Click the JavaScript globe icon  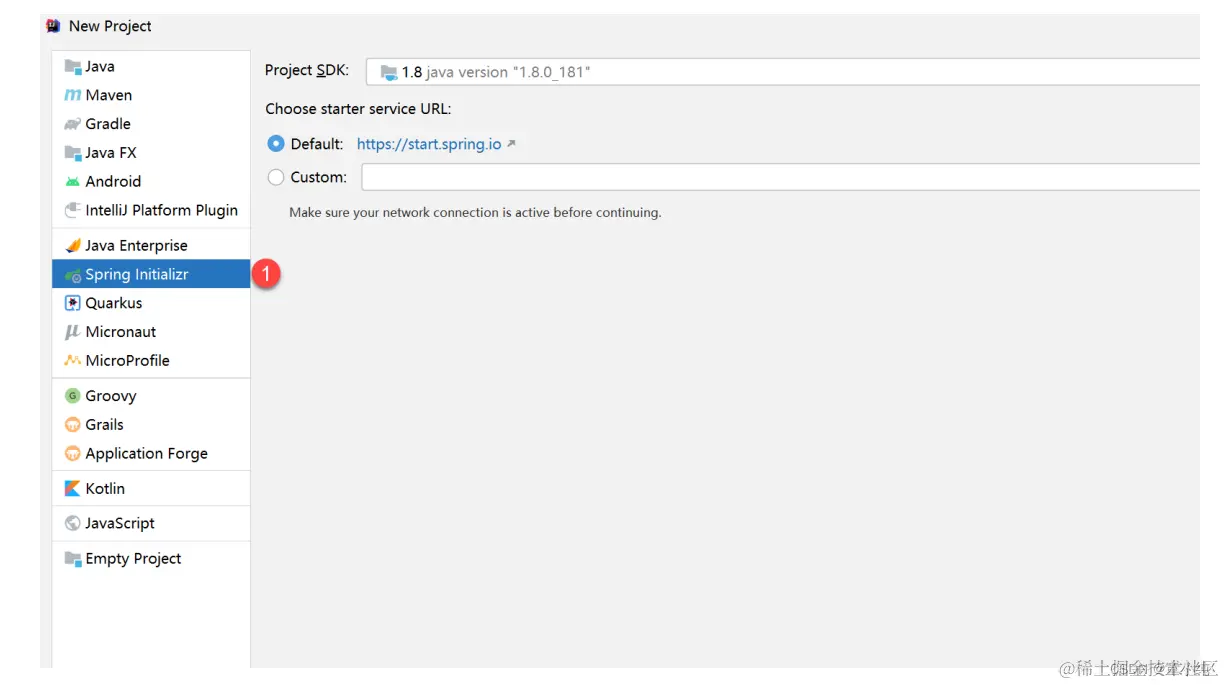point(72,523)
